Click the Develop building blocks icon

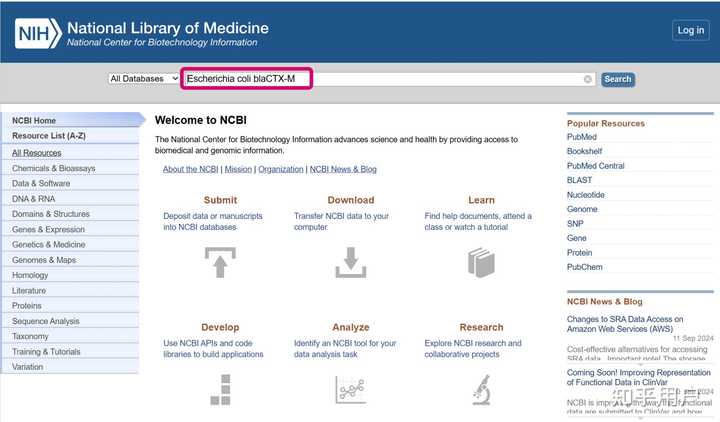pos(220,388)
